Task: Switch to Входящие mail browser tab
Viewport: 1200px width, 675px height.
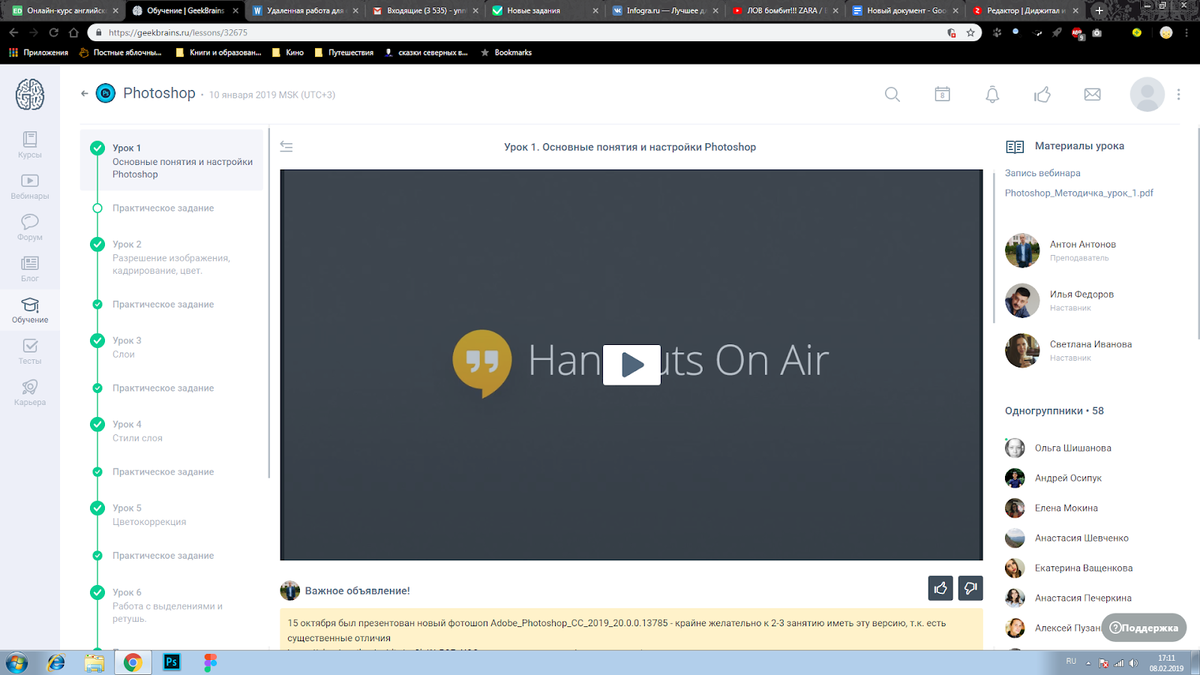Action: tap(424, 11)
